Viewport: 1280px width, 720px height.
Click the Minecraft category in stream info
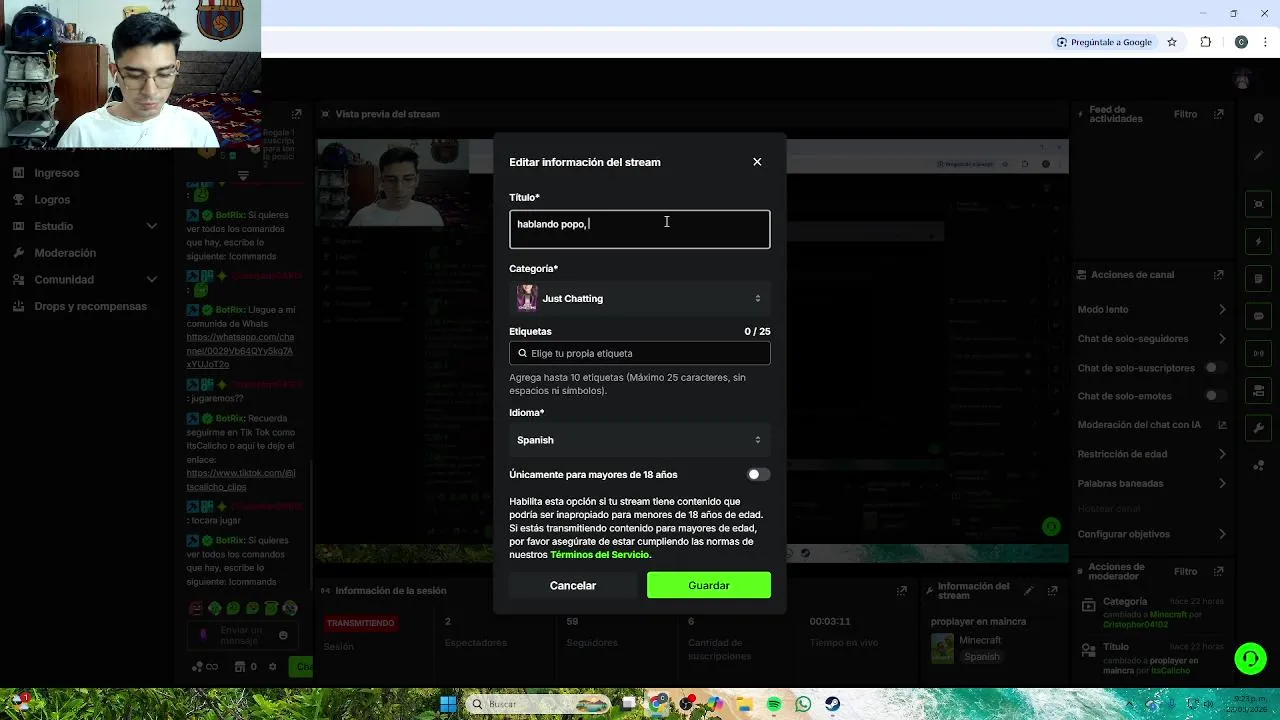click(x=980, y=640)
